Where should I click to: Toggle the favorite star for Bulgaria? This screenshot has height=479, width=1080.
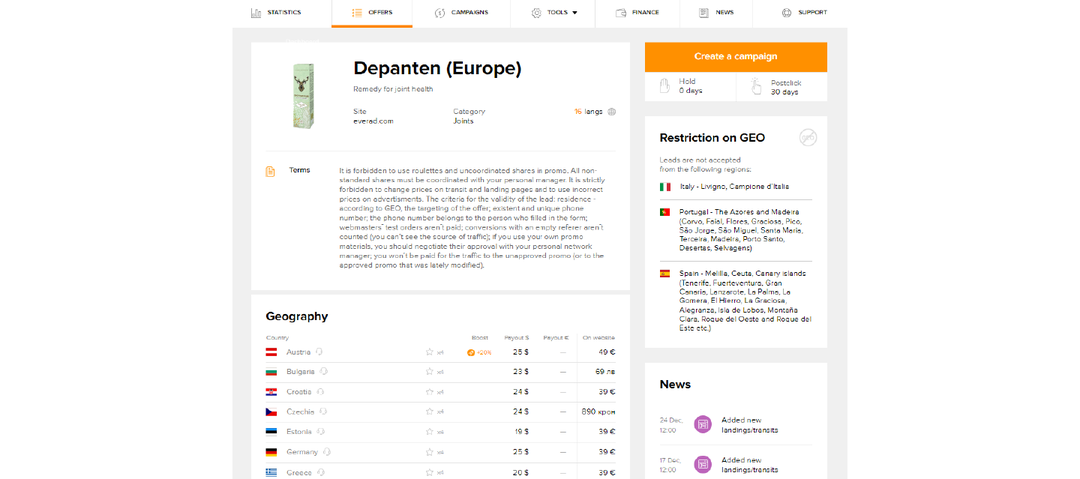tap(430, 372)
